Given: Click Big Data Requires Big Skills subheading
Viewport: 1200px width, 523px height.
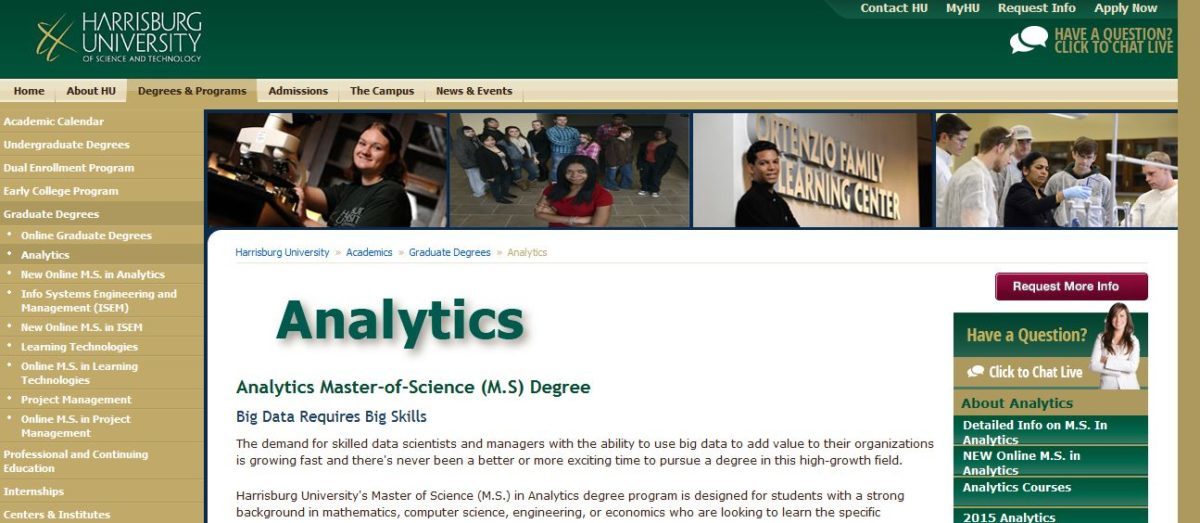Looking at the screenshot, I should [331, 416].
